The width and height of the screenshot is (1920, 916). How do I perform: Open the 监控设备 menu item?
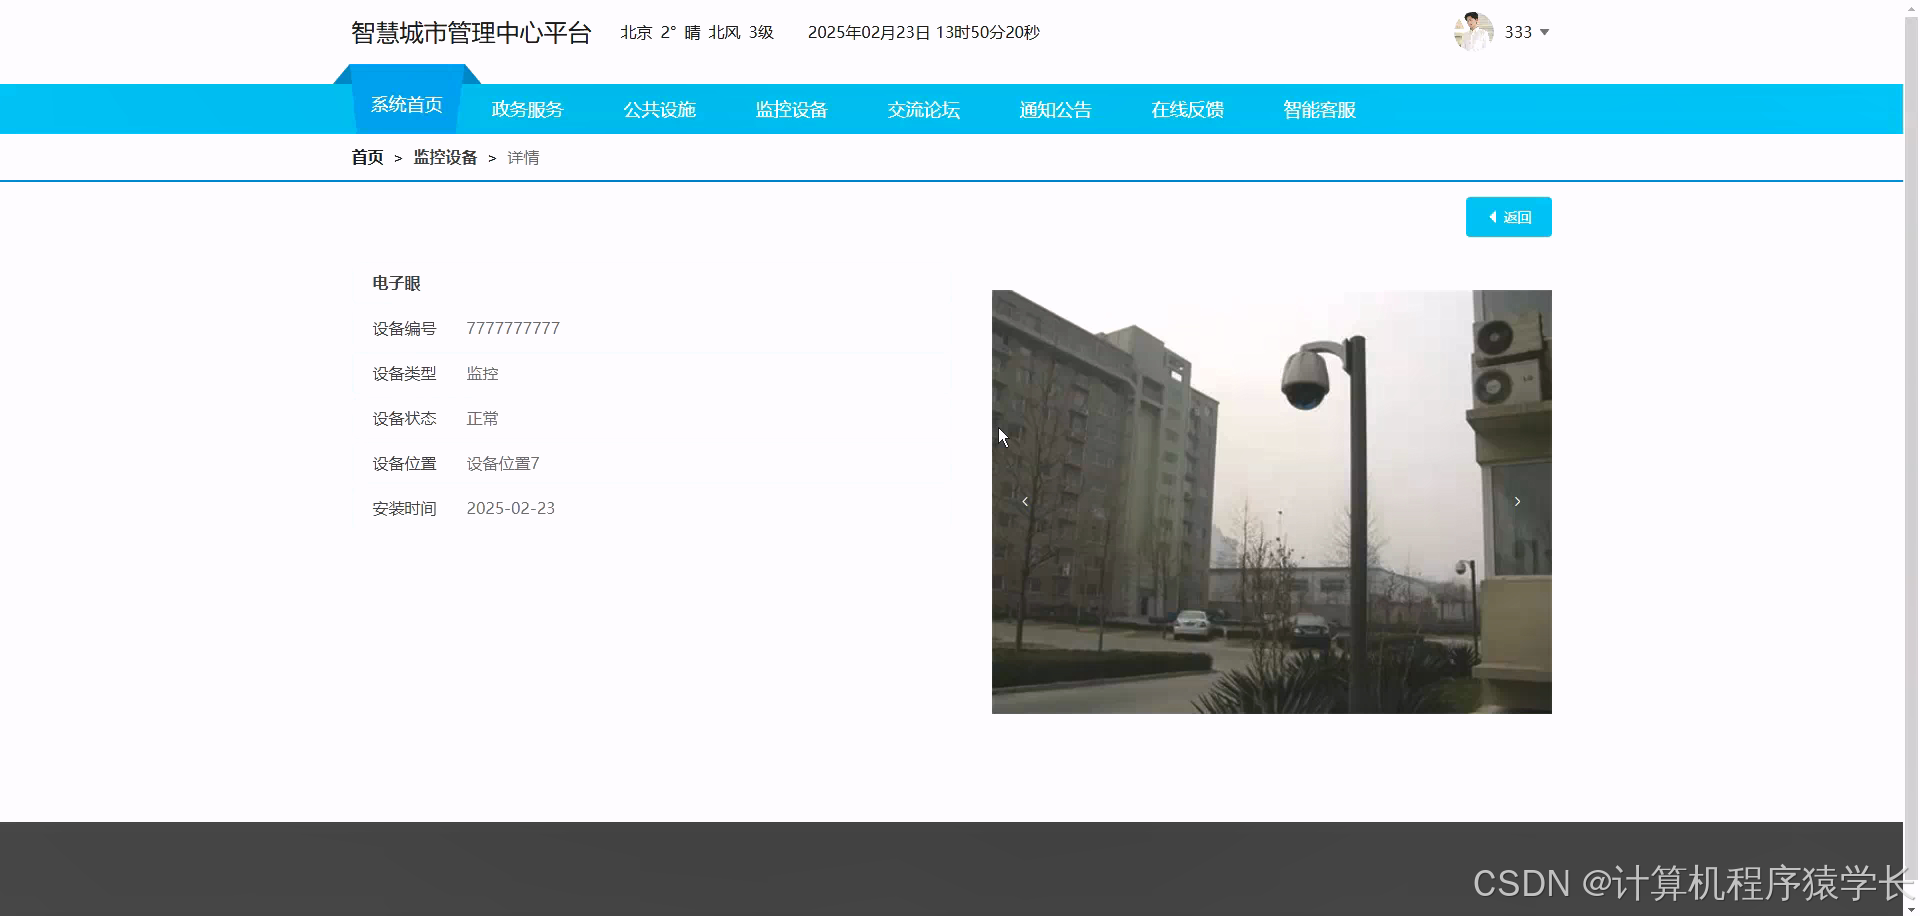pos(791,109)
